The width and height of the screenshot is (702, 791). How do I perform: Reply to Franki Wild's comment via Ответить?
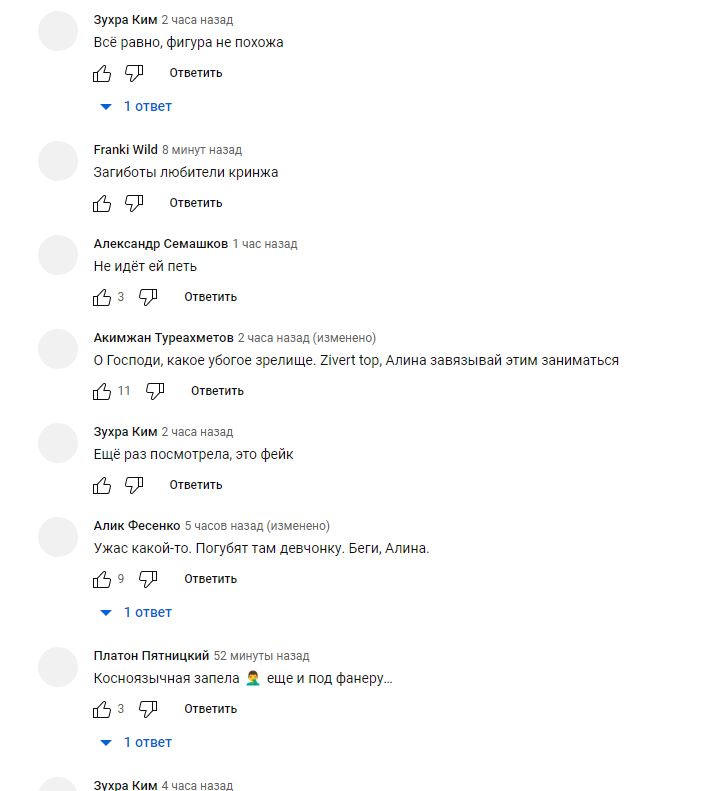tap(196, 203)
